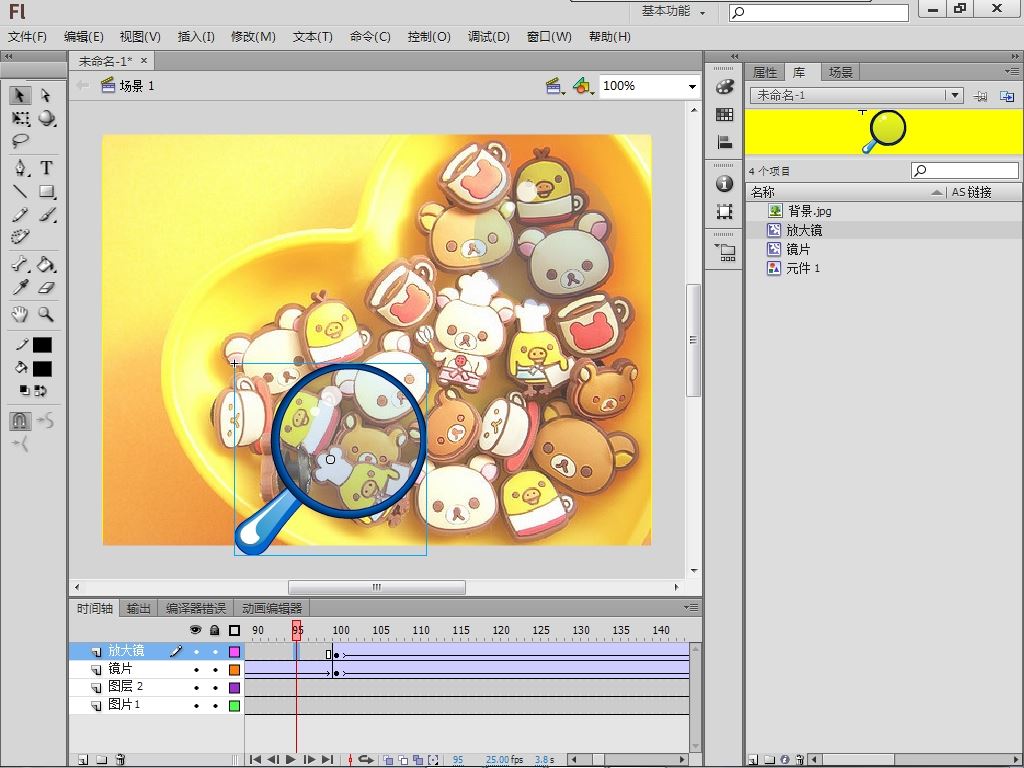
Task: Delete the selected timeline layer
Action: click(120, 760)
